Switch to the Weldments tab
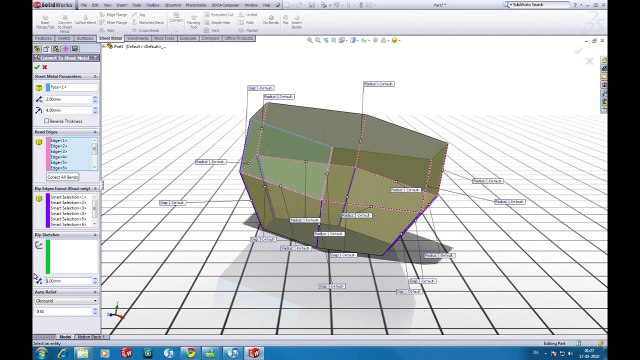 pos(138,38)
